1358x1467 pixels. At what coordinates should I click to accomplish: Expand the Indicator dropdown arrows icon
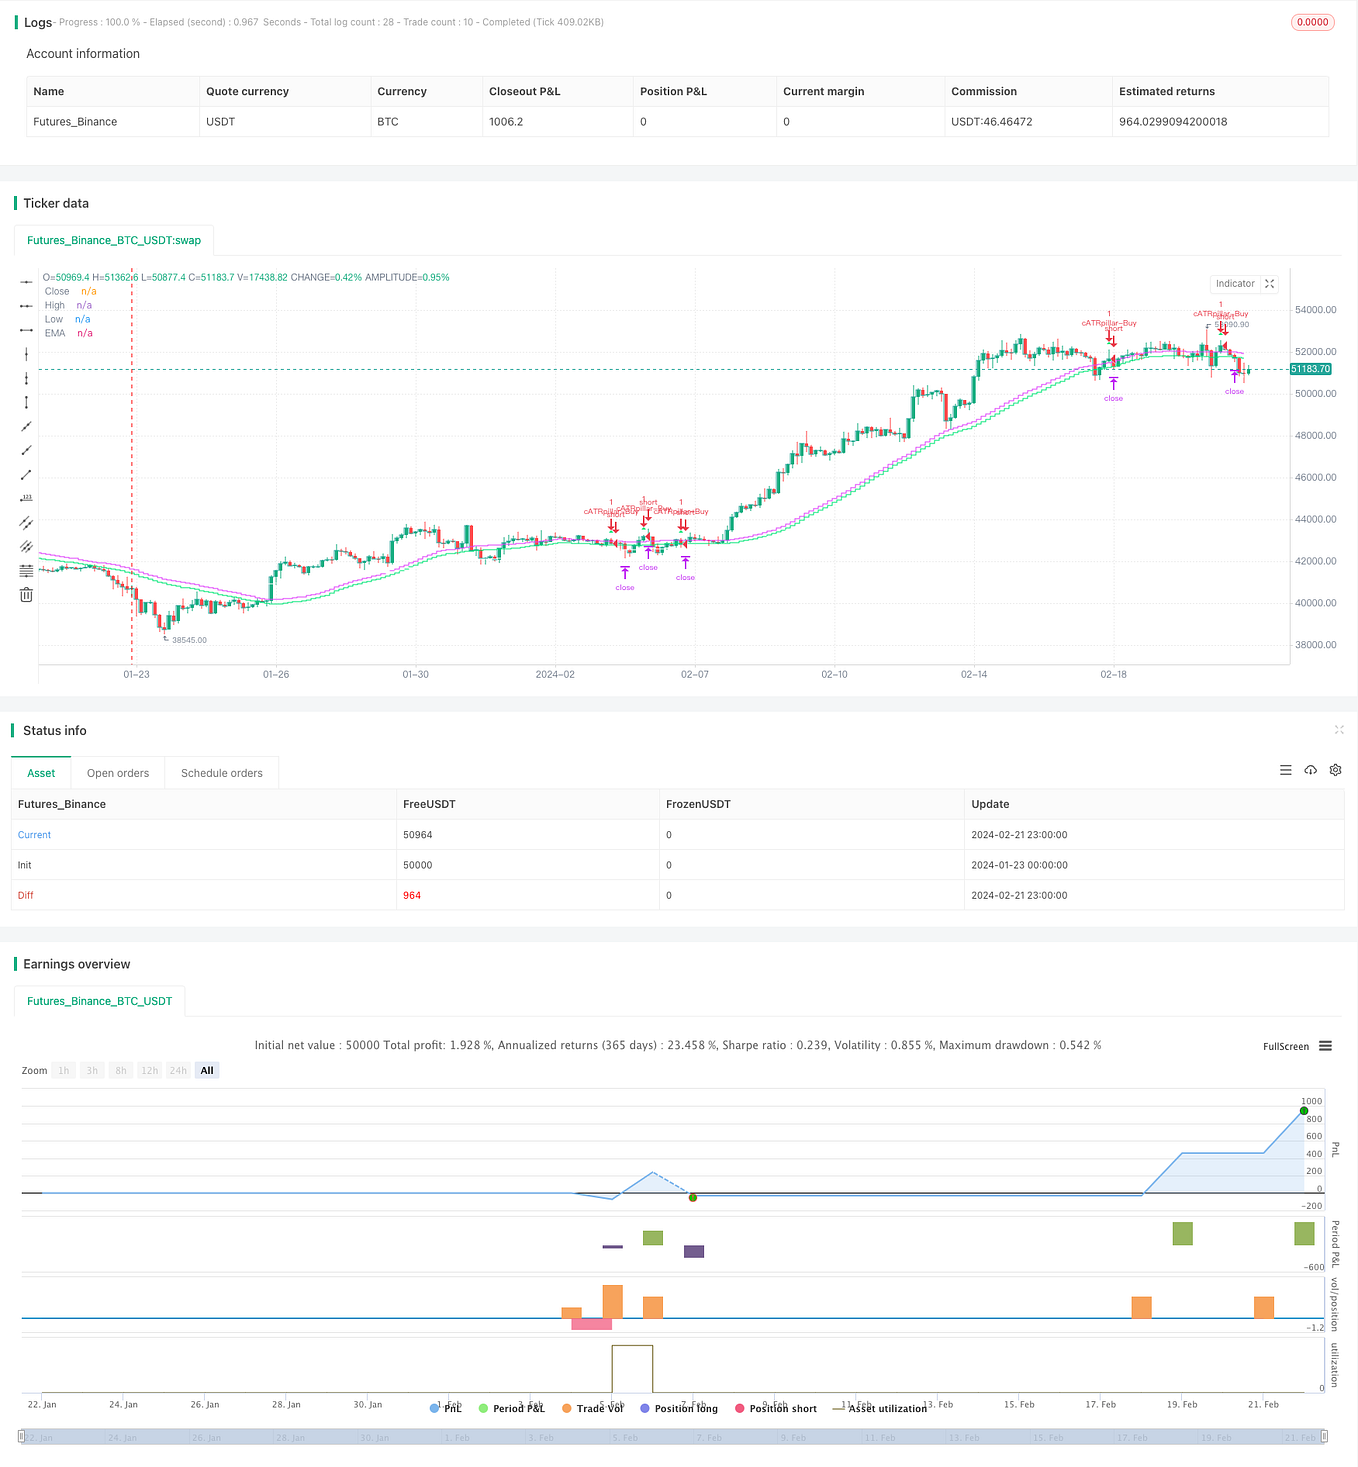[1268, 283]
